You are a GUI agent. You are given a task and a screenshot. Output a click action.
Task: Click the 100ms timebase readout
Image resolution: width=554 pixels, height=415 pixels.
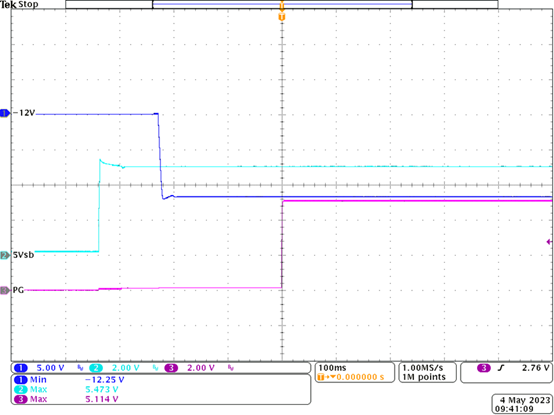pos(329,368)
